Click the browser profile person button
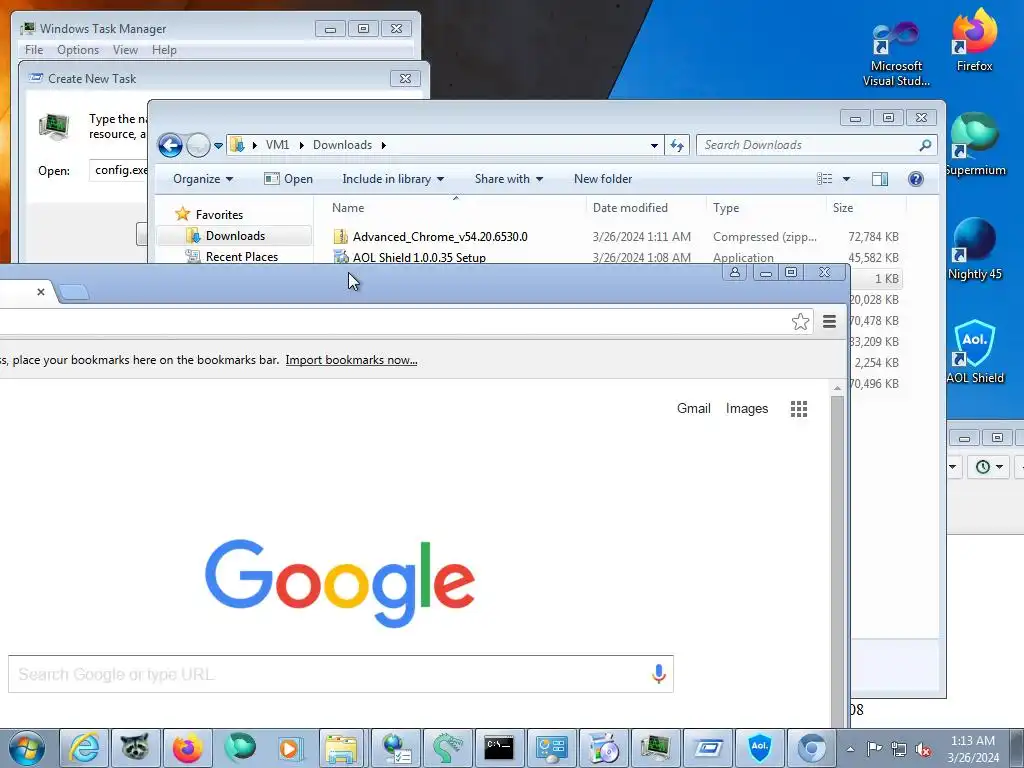 pyautogui.click(x=735, y=272)
